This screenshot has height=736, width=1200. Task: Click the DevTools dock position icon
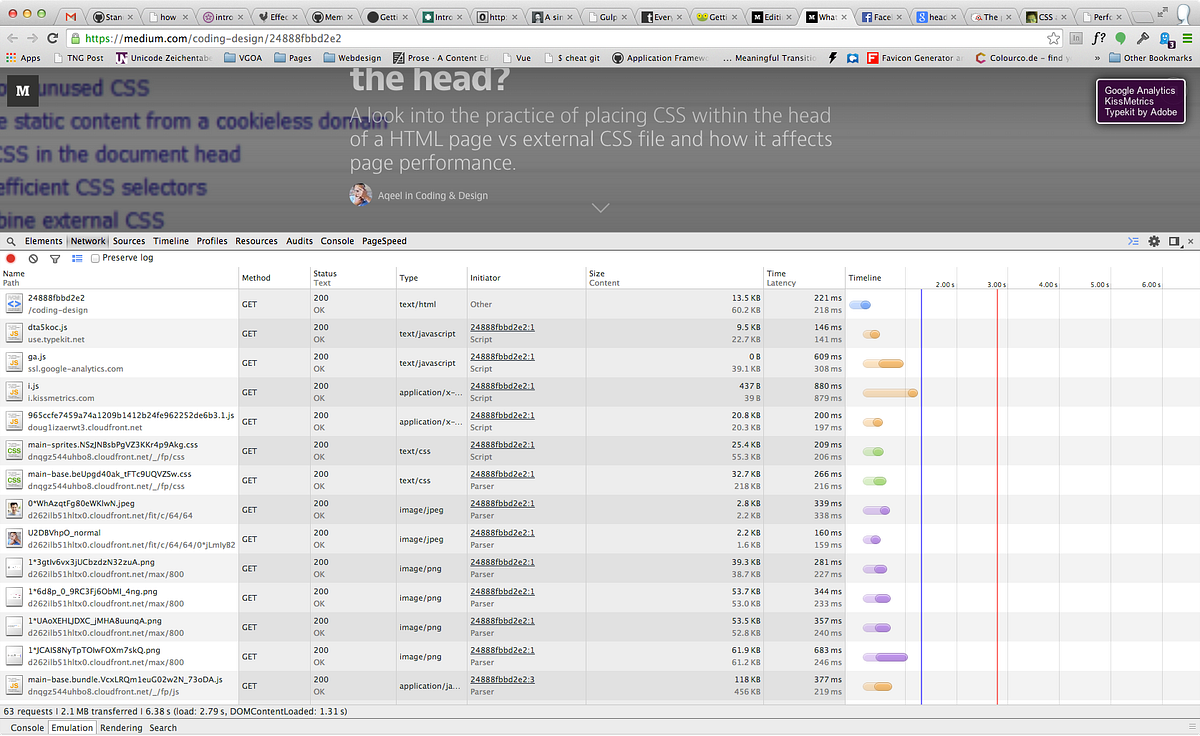pos(1173,241)
